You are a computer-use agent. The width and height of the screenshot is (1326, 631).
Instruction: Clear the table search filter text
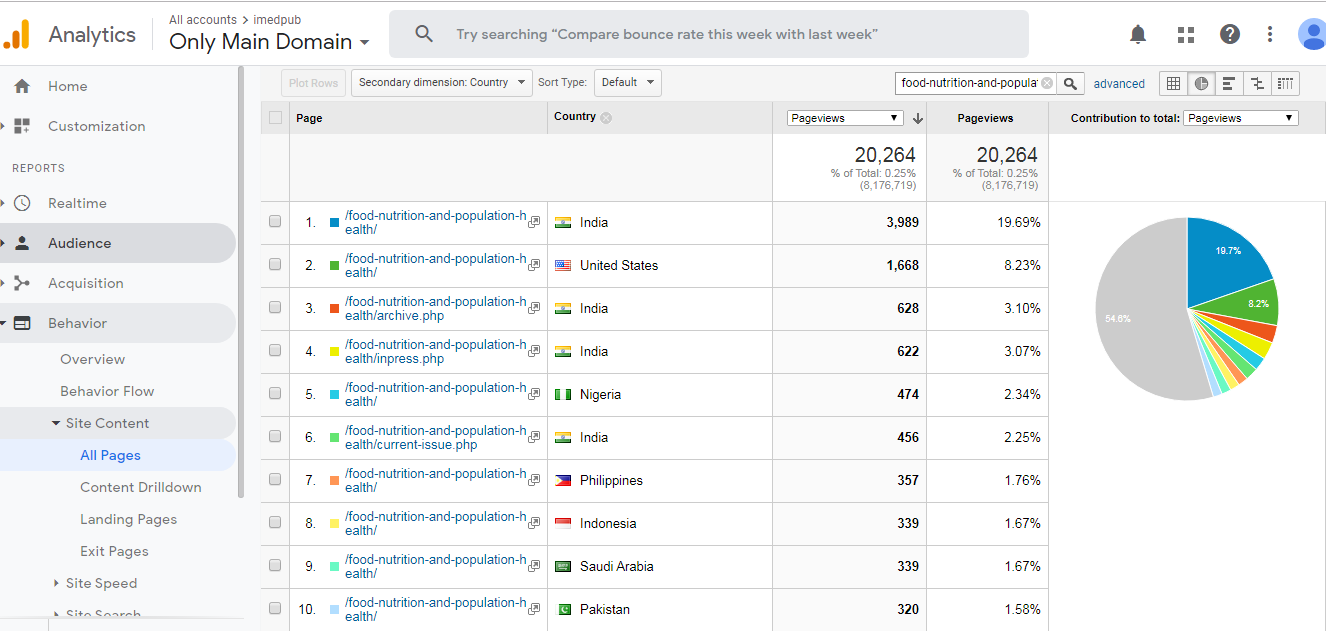point(1047,84)
